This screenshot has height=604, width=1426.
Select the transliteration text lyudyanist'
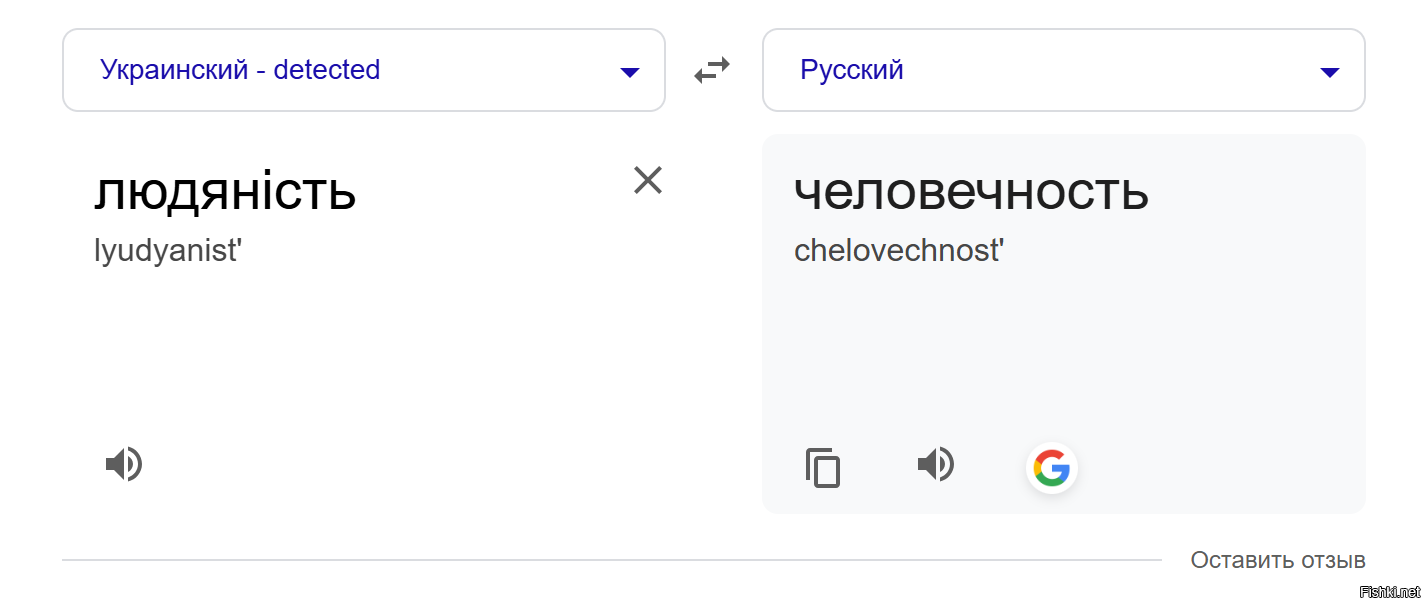coord(167,249)
